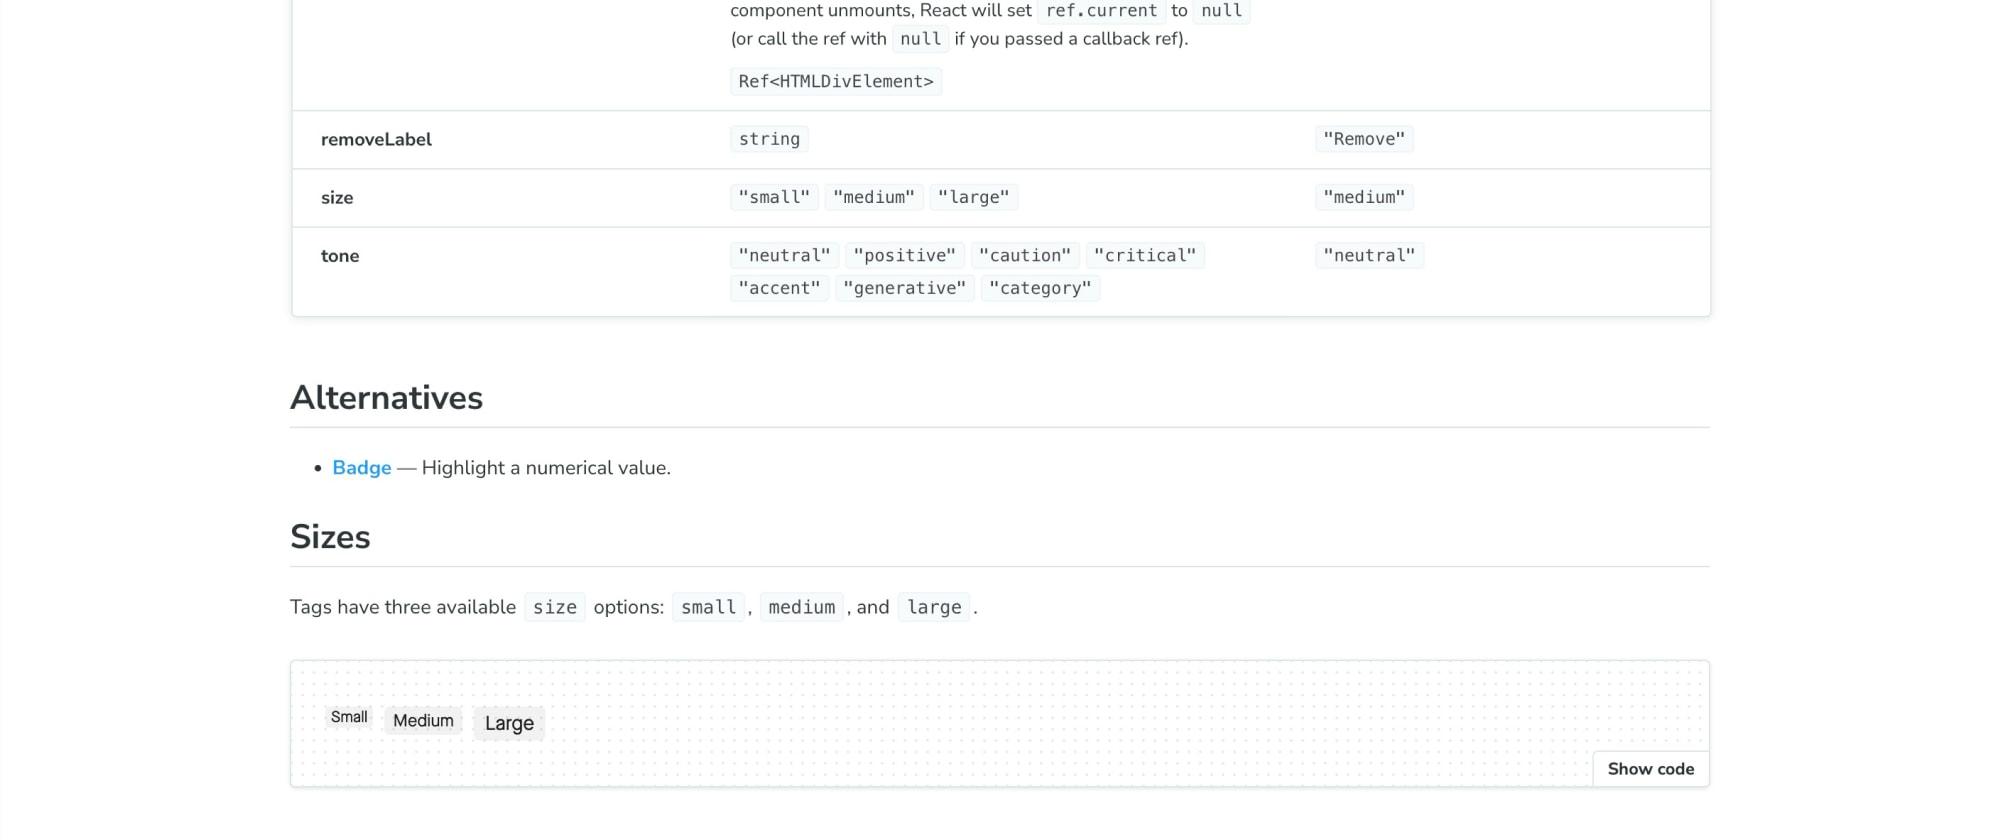Click the "Remove" default value chip
Image resolution: width=2000 pixels, height=840 pixels.
pos(1363,139)
